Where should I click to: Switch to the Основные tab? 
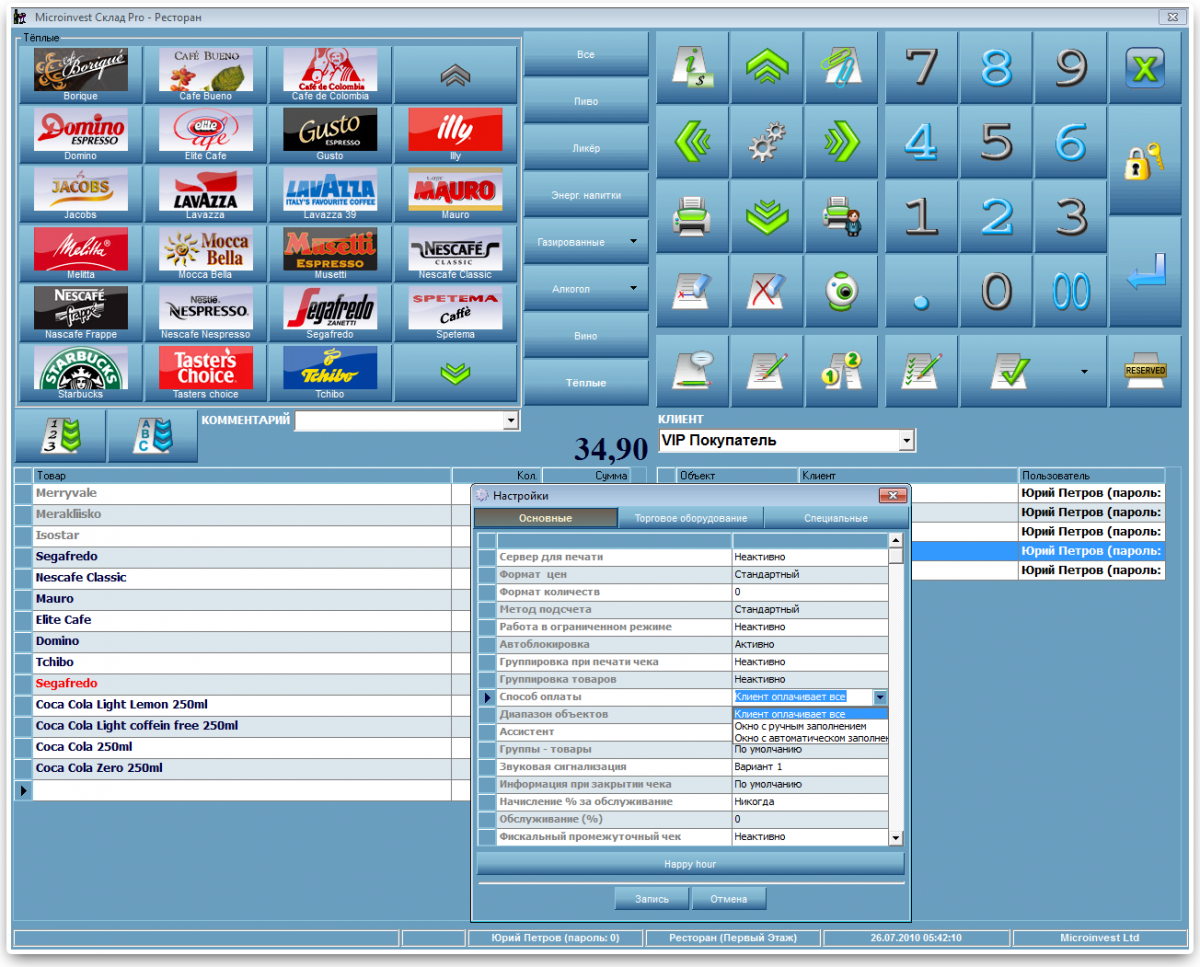545,518
